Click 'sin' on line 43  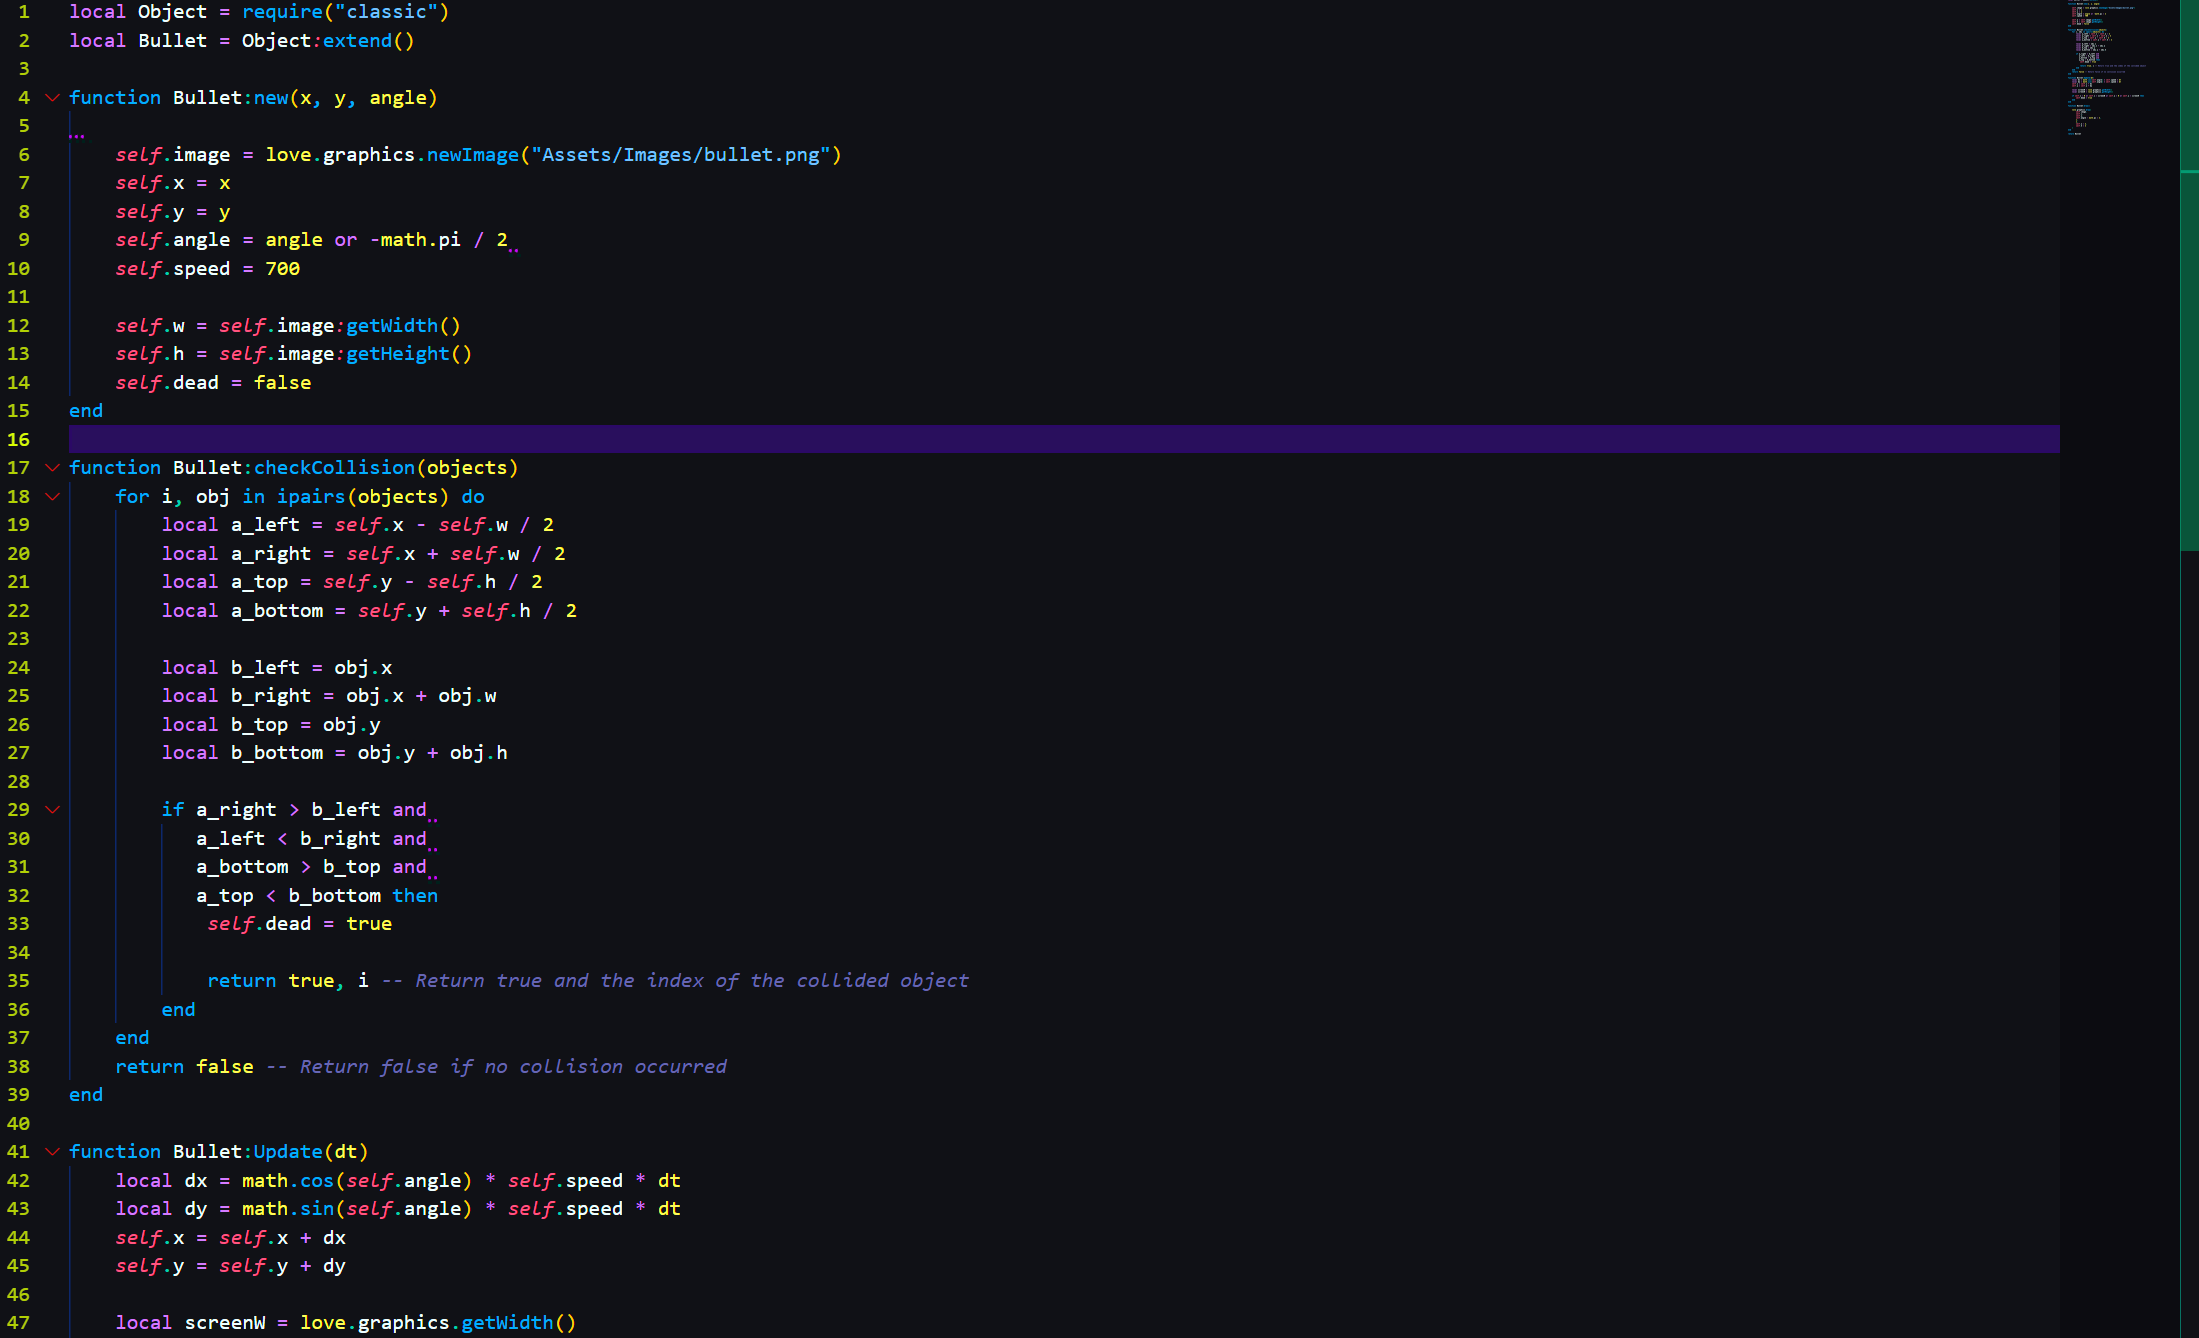[x=317, y=1209]
